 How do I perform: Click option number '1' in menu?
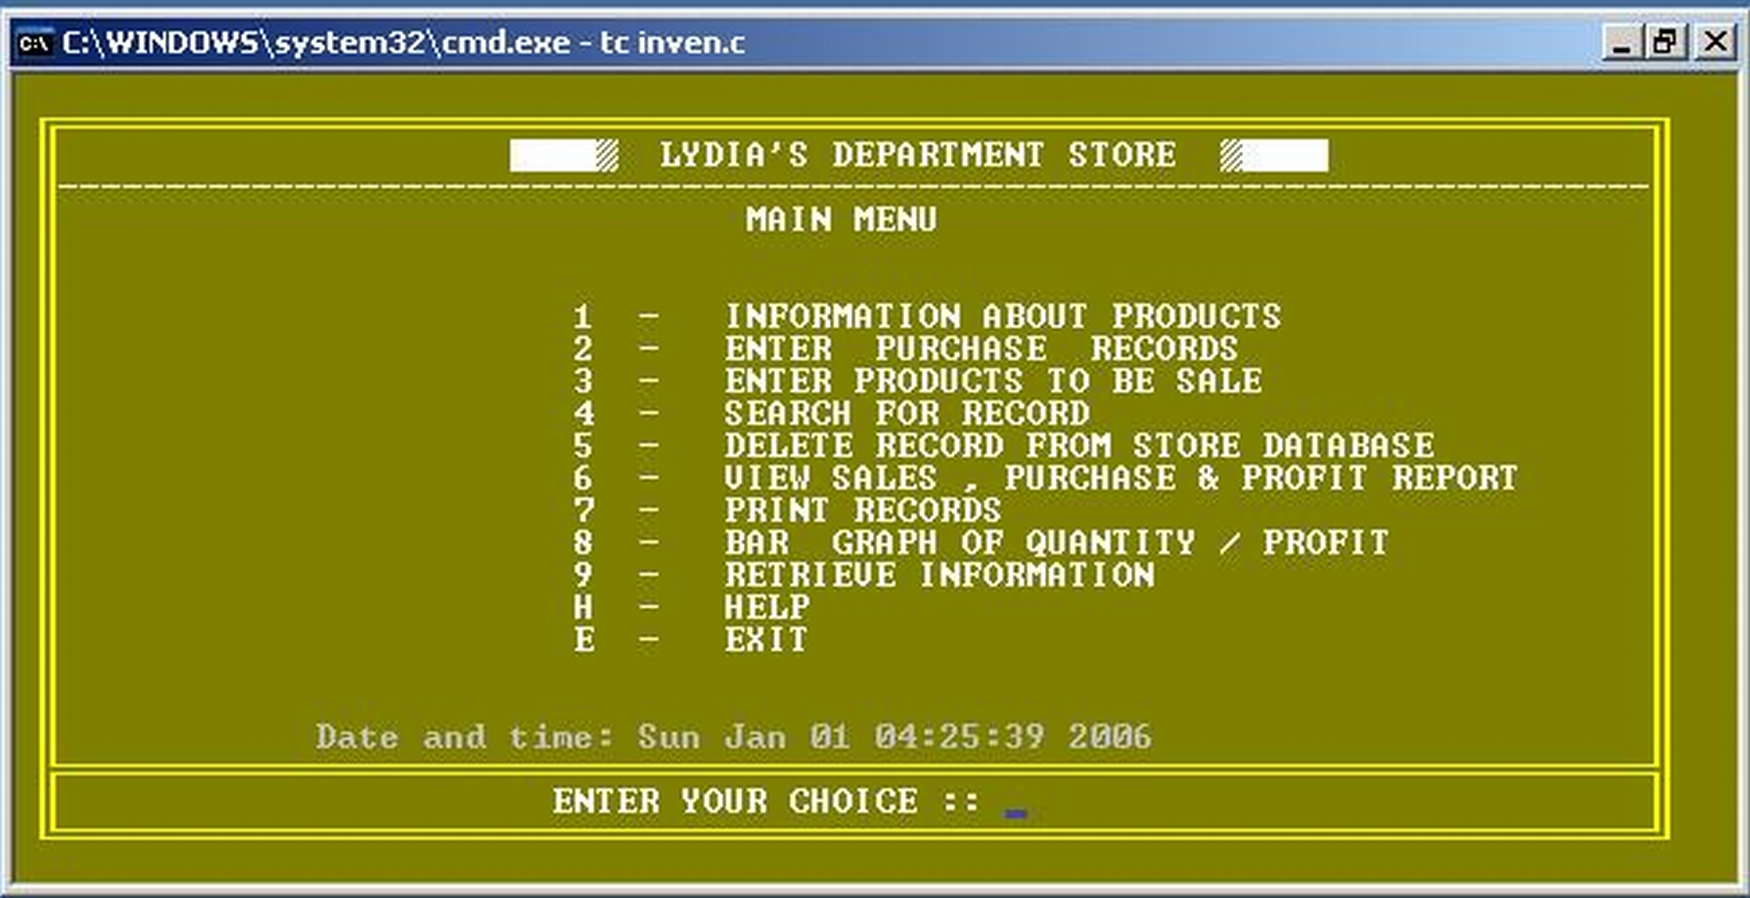(583, 317)
